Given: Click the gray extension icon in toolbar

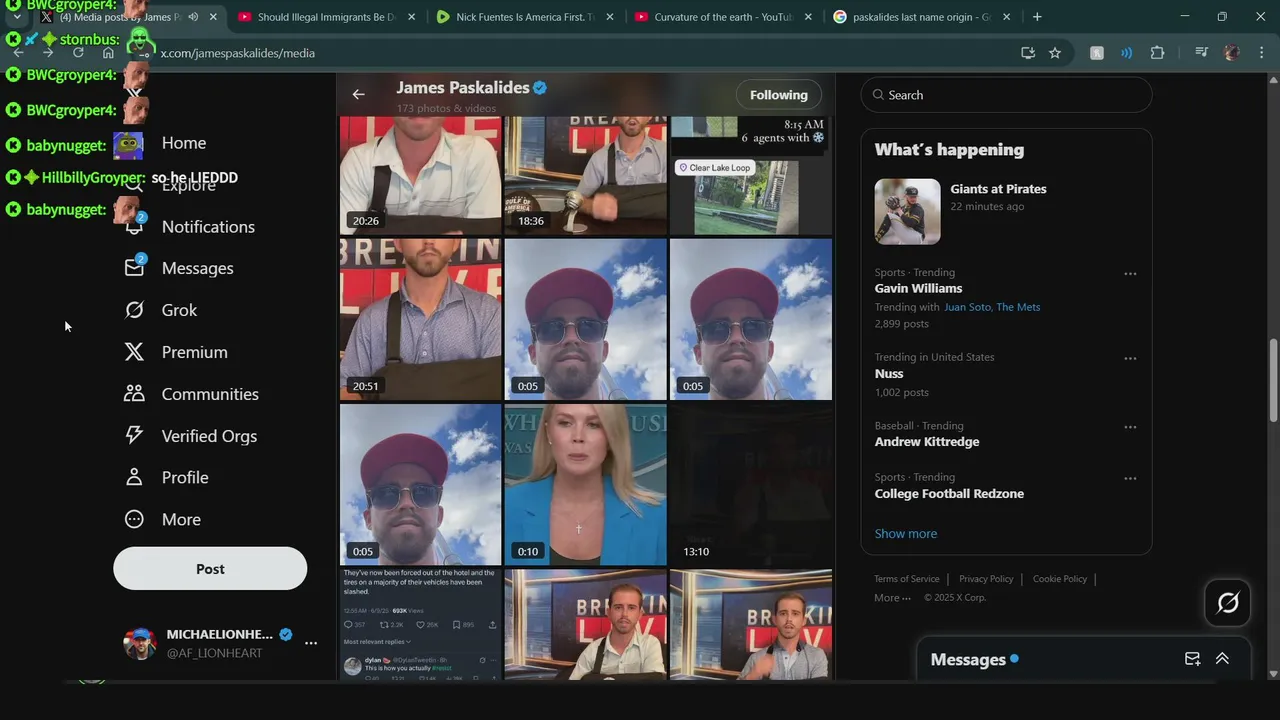Looking at the screenshot, I should pyautogui.click(x=1097, y=53).
